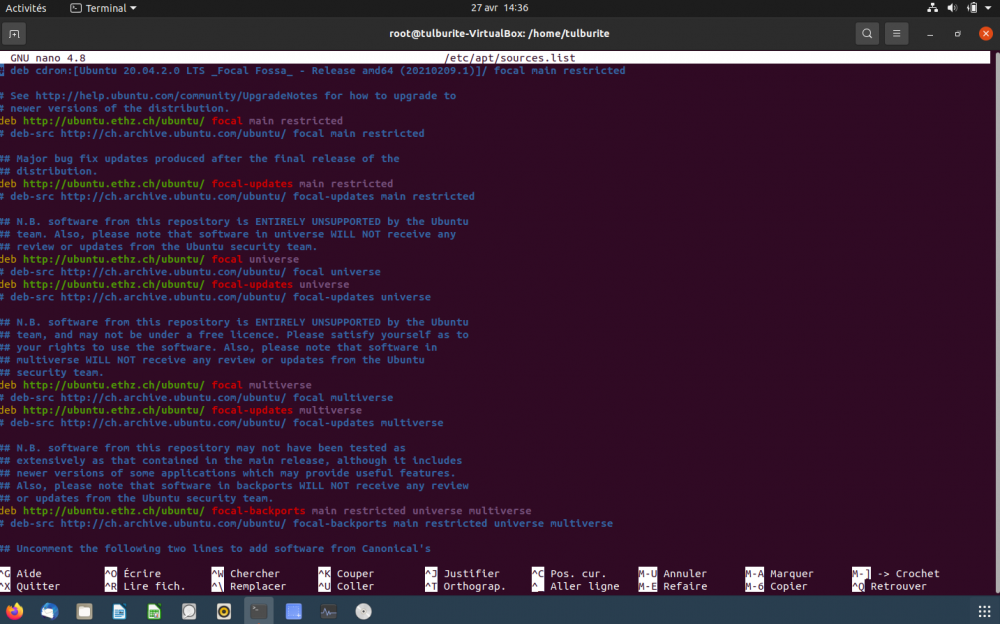The width and height of the screenshot is (1000, 624).
Task: Place cursor on 'focal main restricted' deb line
Action: point(172,121)
